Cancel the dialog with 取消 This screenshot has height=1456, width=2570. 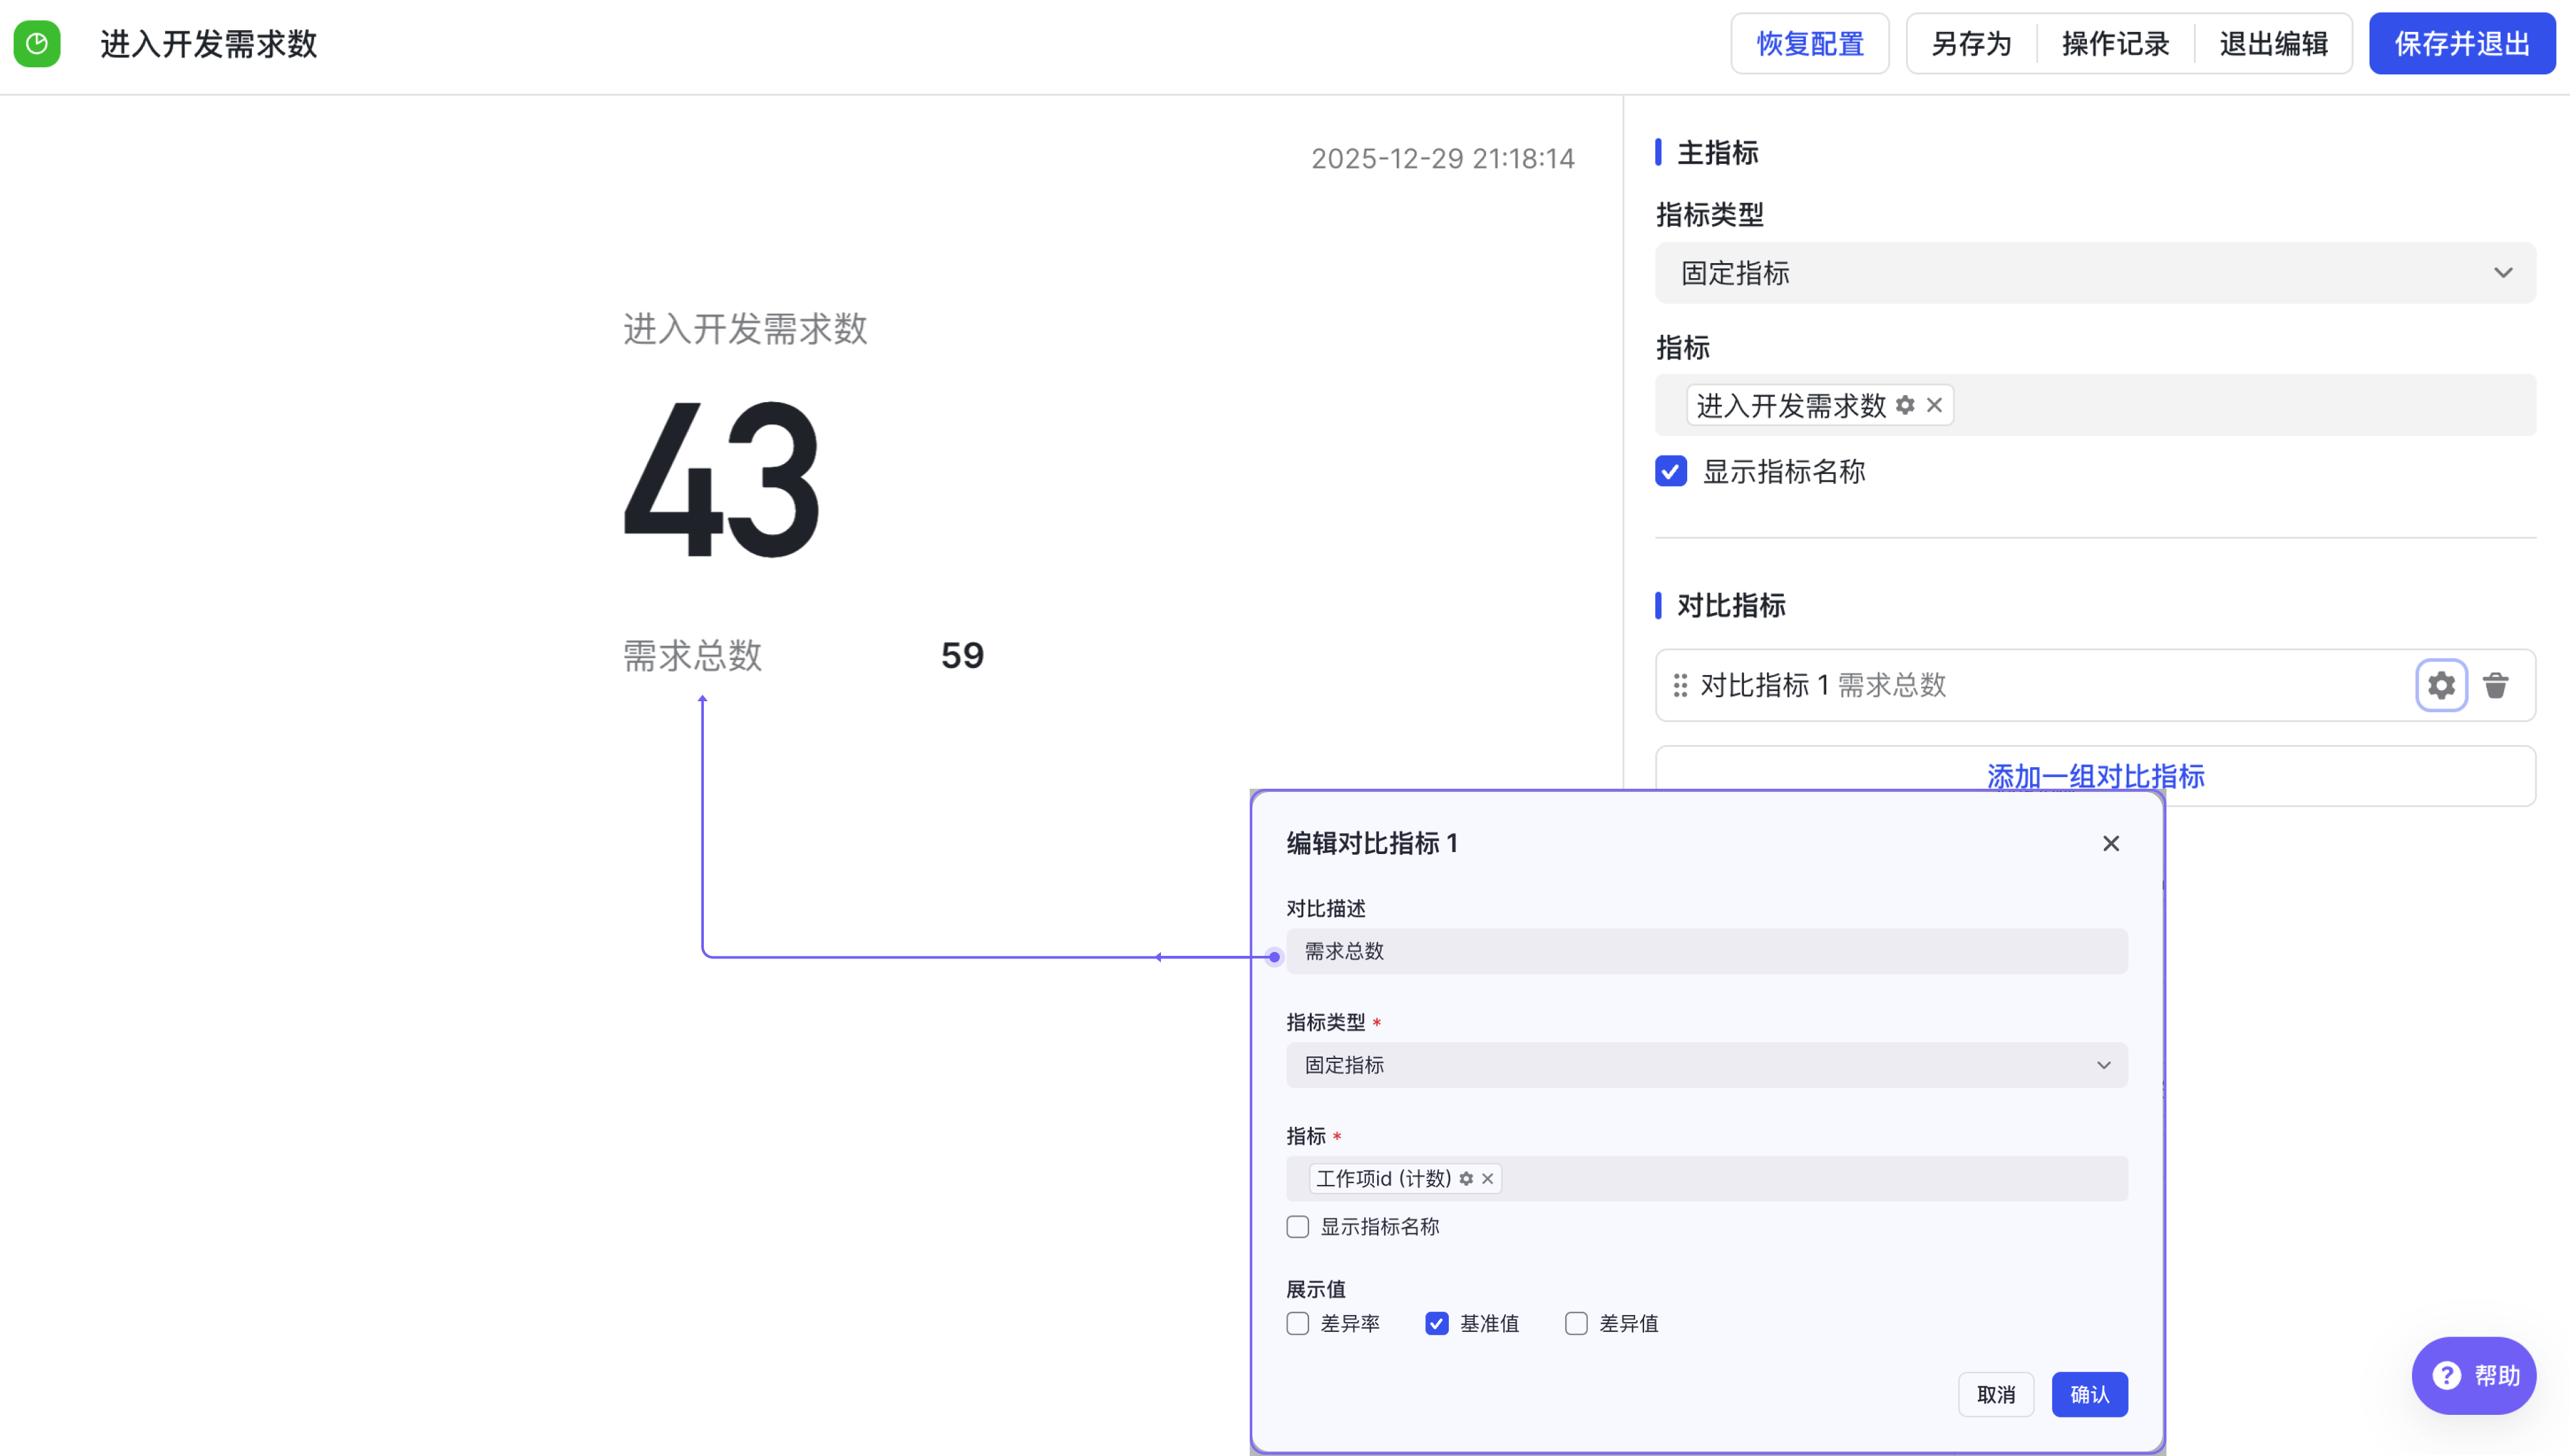(x=1996, y=1395)
